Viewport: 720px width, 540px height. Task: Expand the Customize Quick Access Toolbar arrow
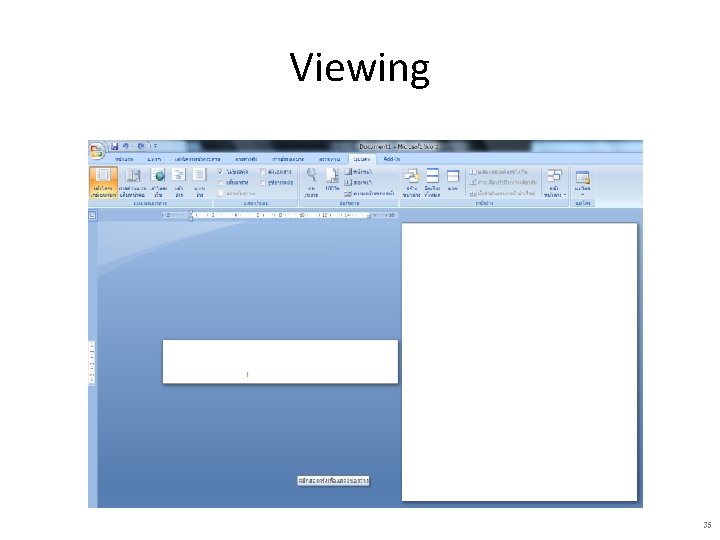click(156, 146)
